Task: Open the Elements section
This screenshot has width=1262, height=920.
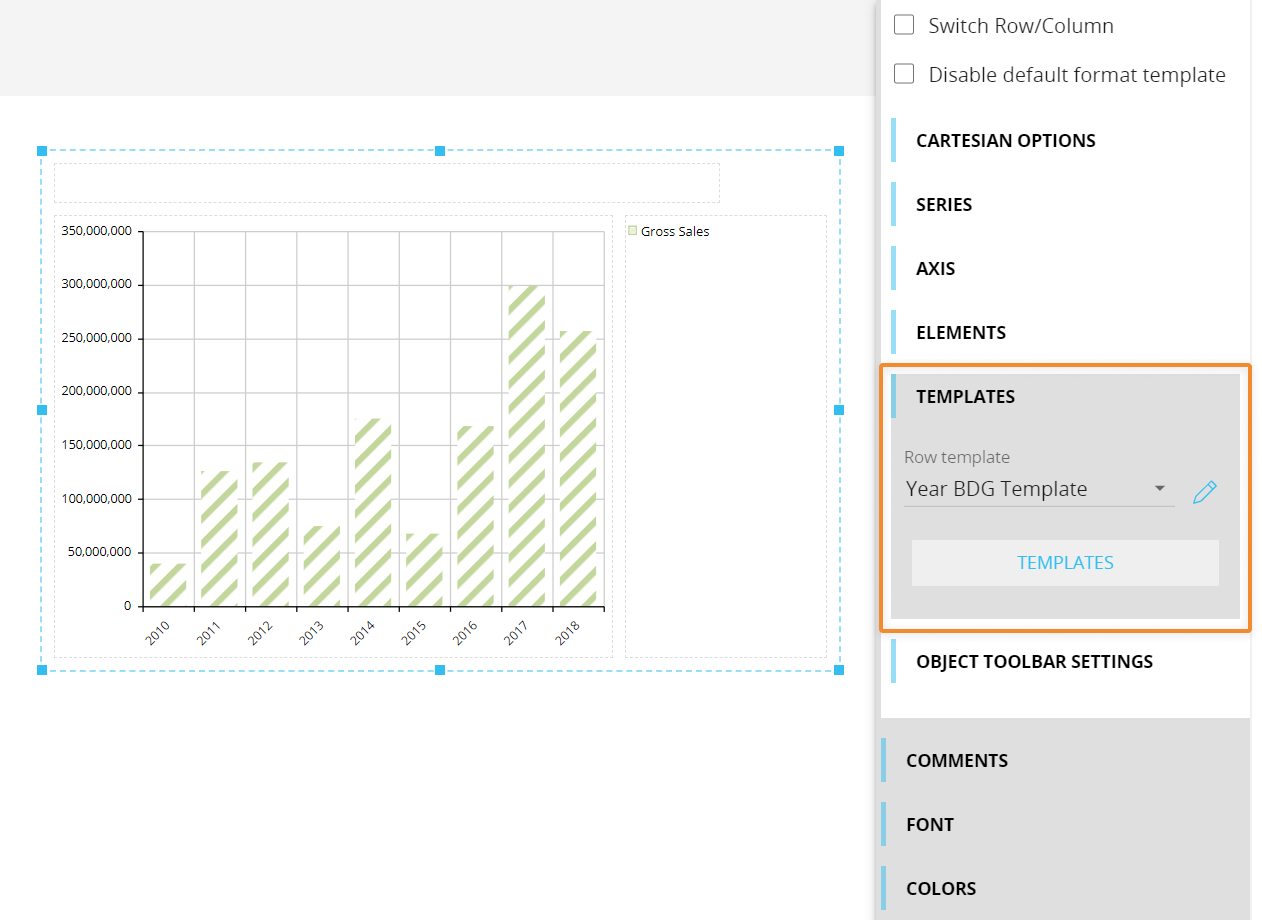Action: point(960,333)
